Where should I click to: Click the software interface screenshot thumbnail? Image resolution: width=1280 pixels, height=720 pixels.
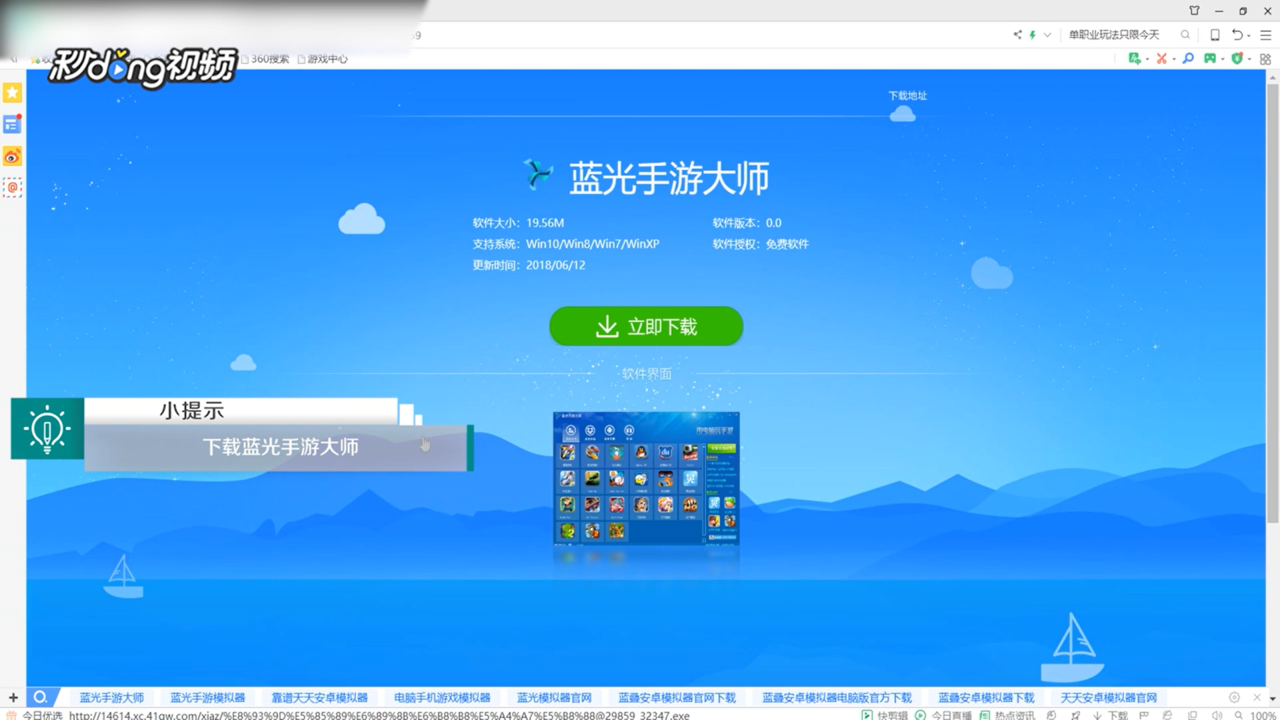pyautogui.click(x=646, y=478)
